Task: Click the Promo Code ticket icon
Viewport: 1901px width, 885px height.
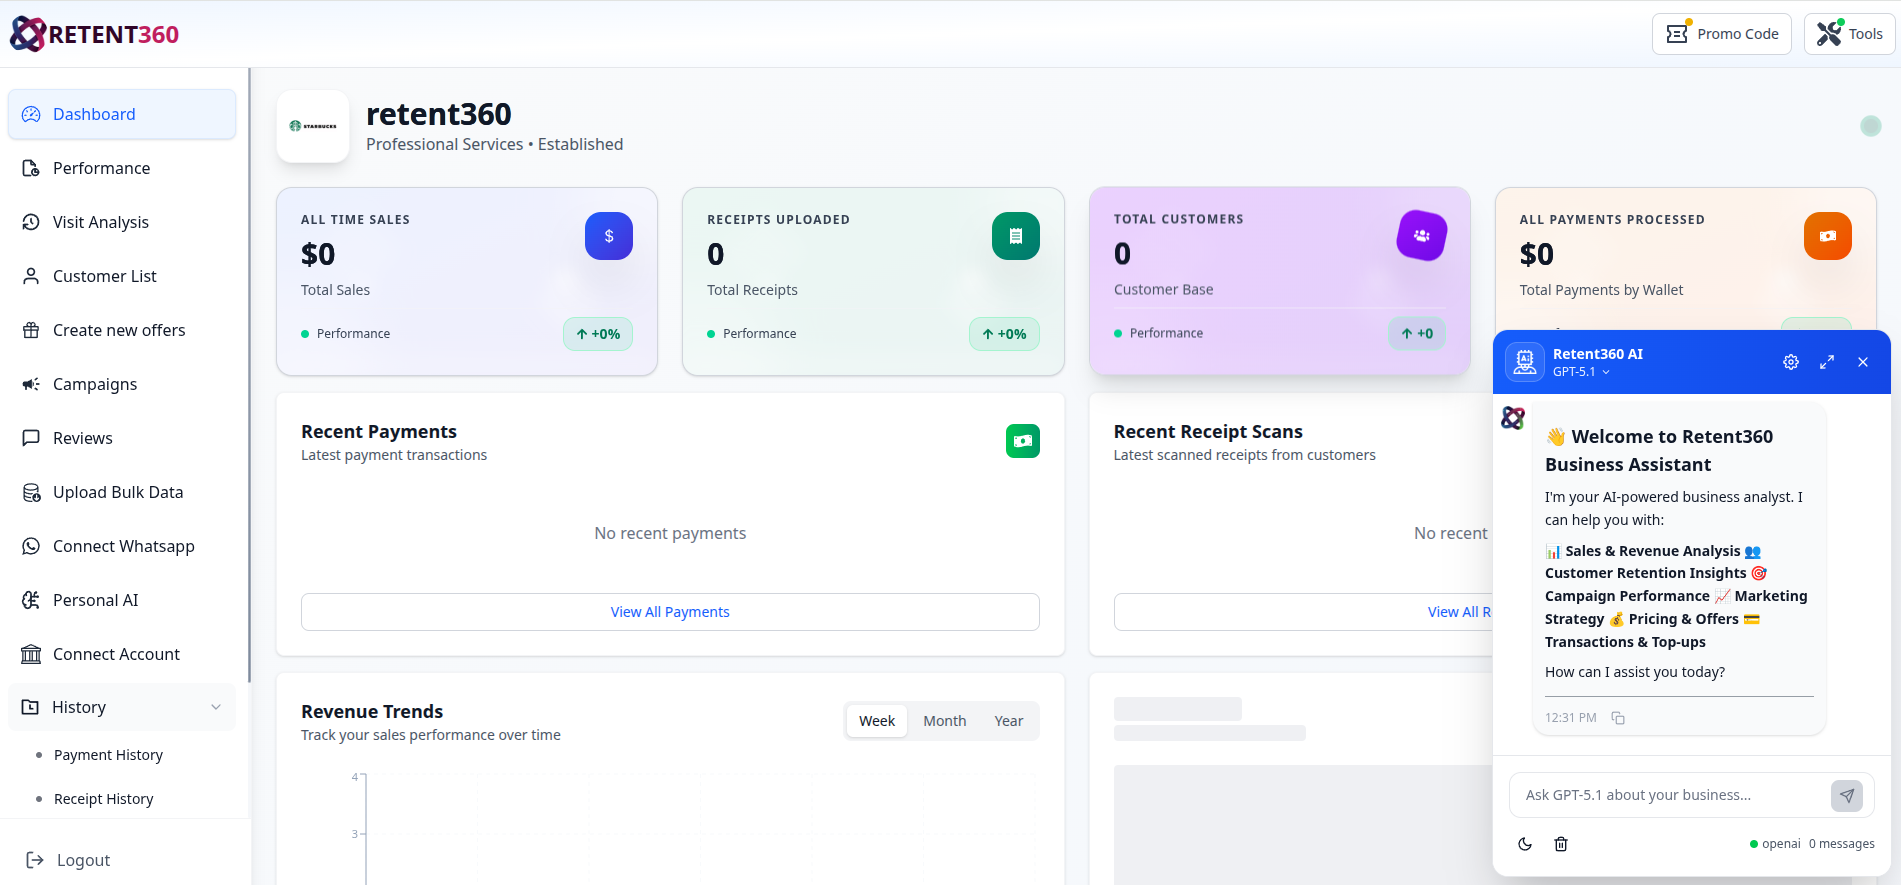Action: [x=1677, y=34]
